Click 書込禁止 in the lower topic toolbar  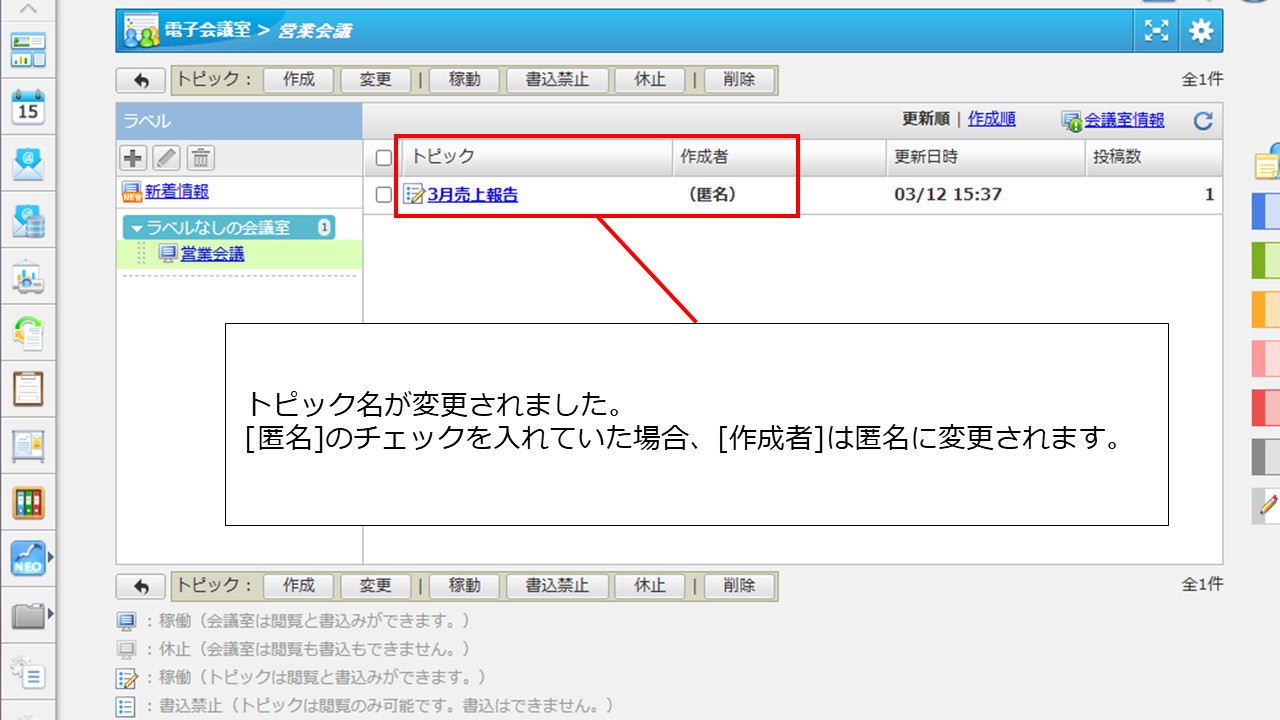(557, 586)
